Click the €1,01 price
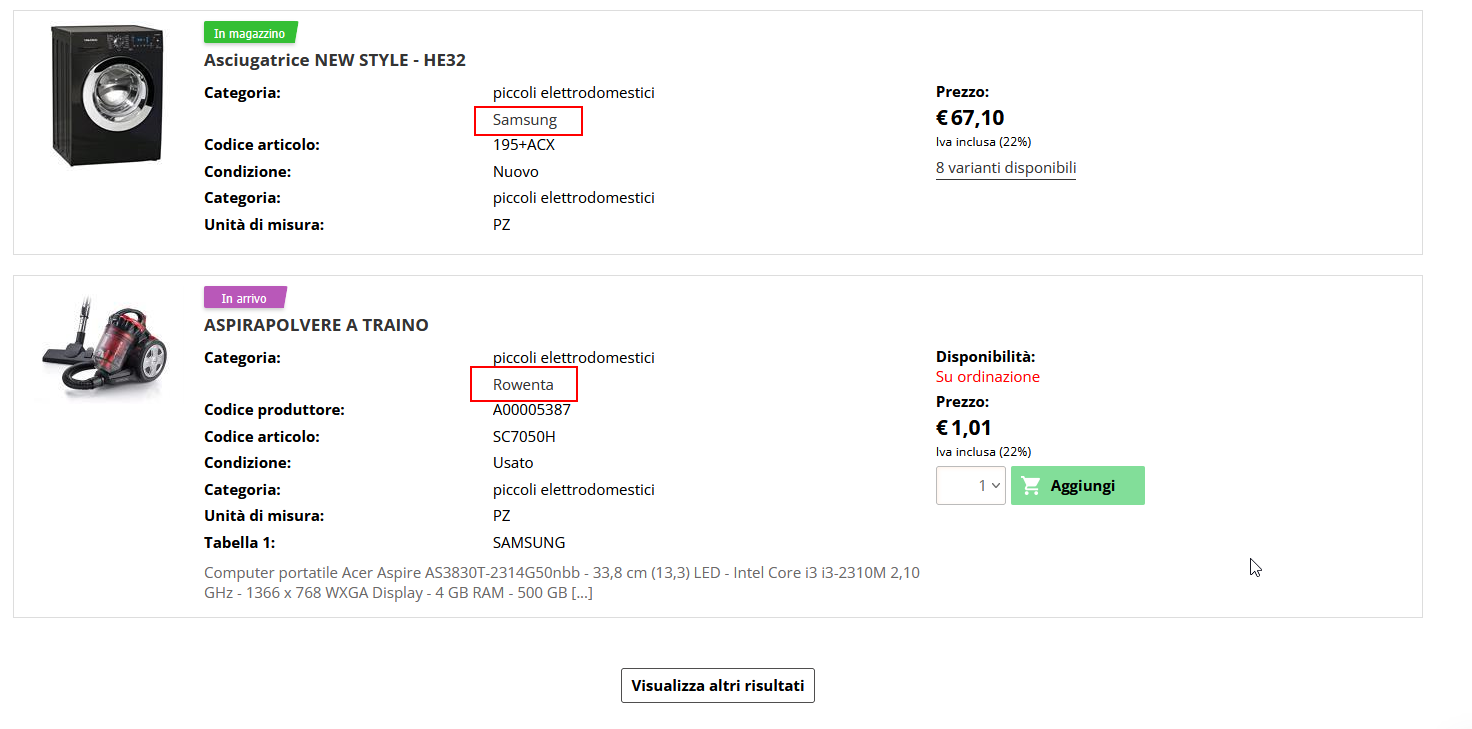1472x729 pixels. [964, 428]
